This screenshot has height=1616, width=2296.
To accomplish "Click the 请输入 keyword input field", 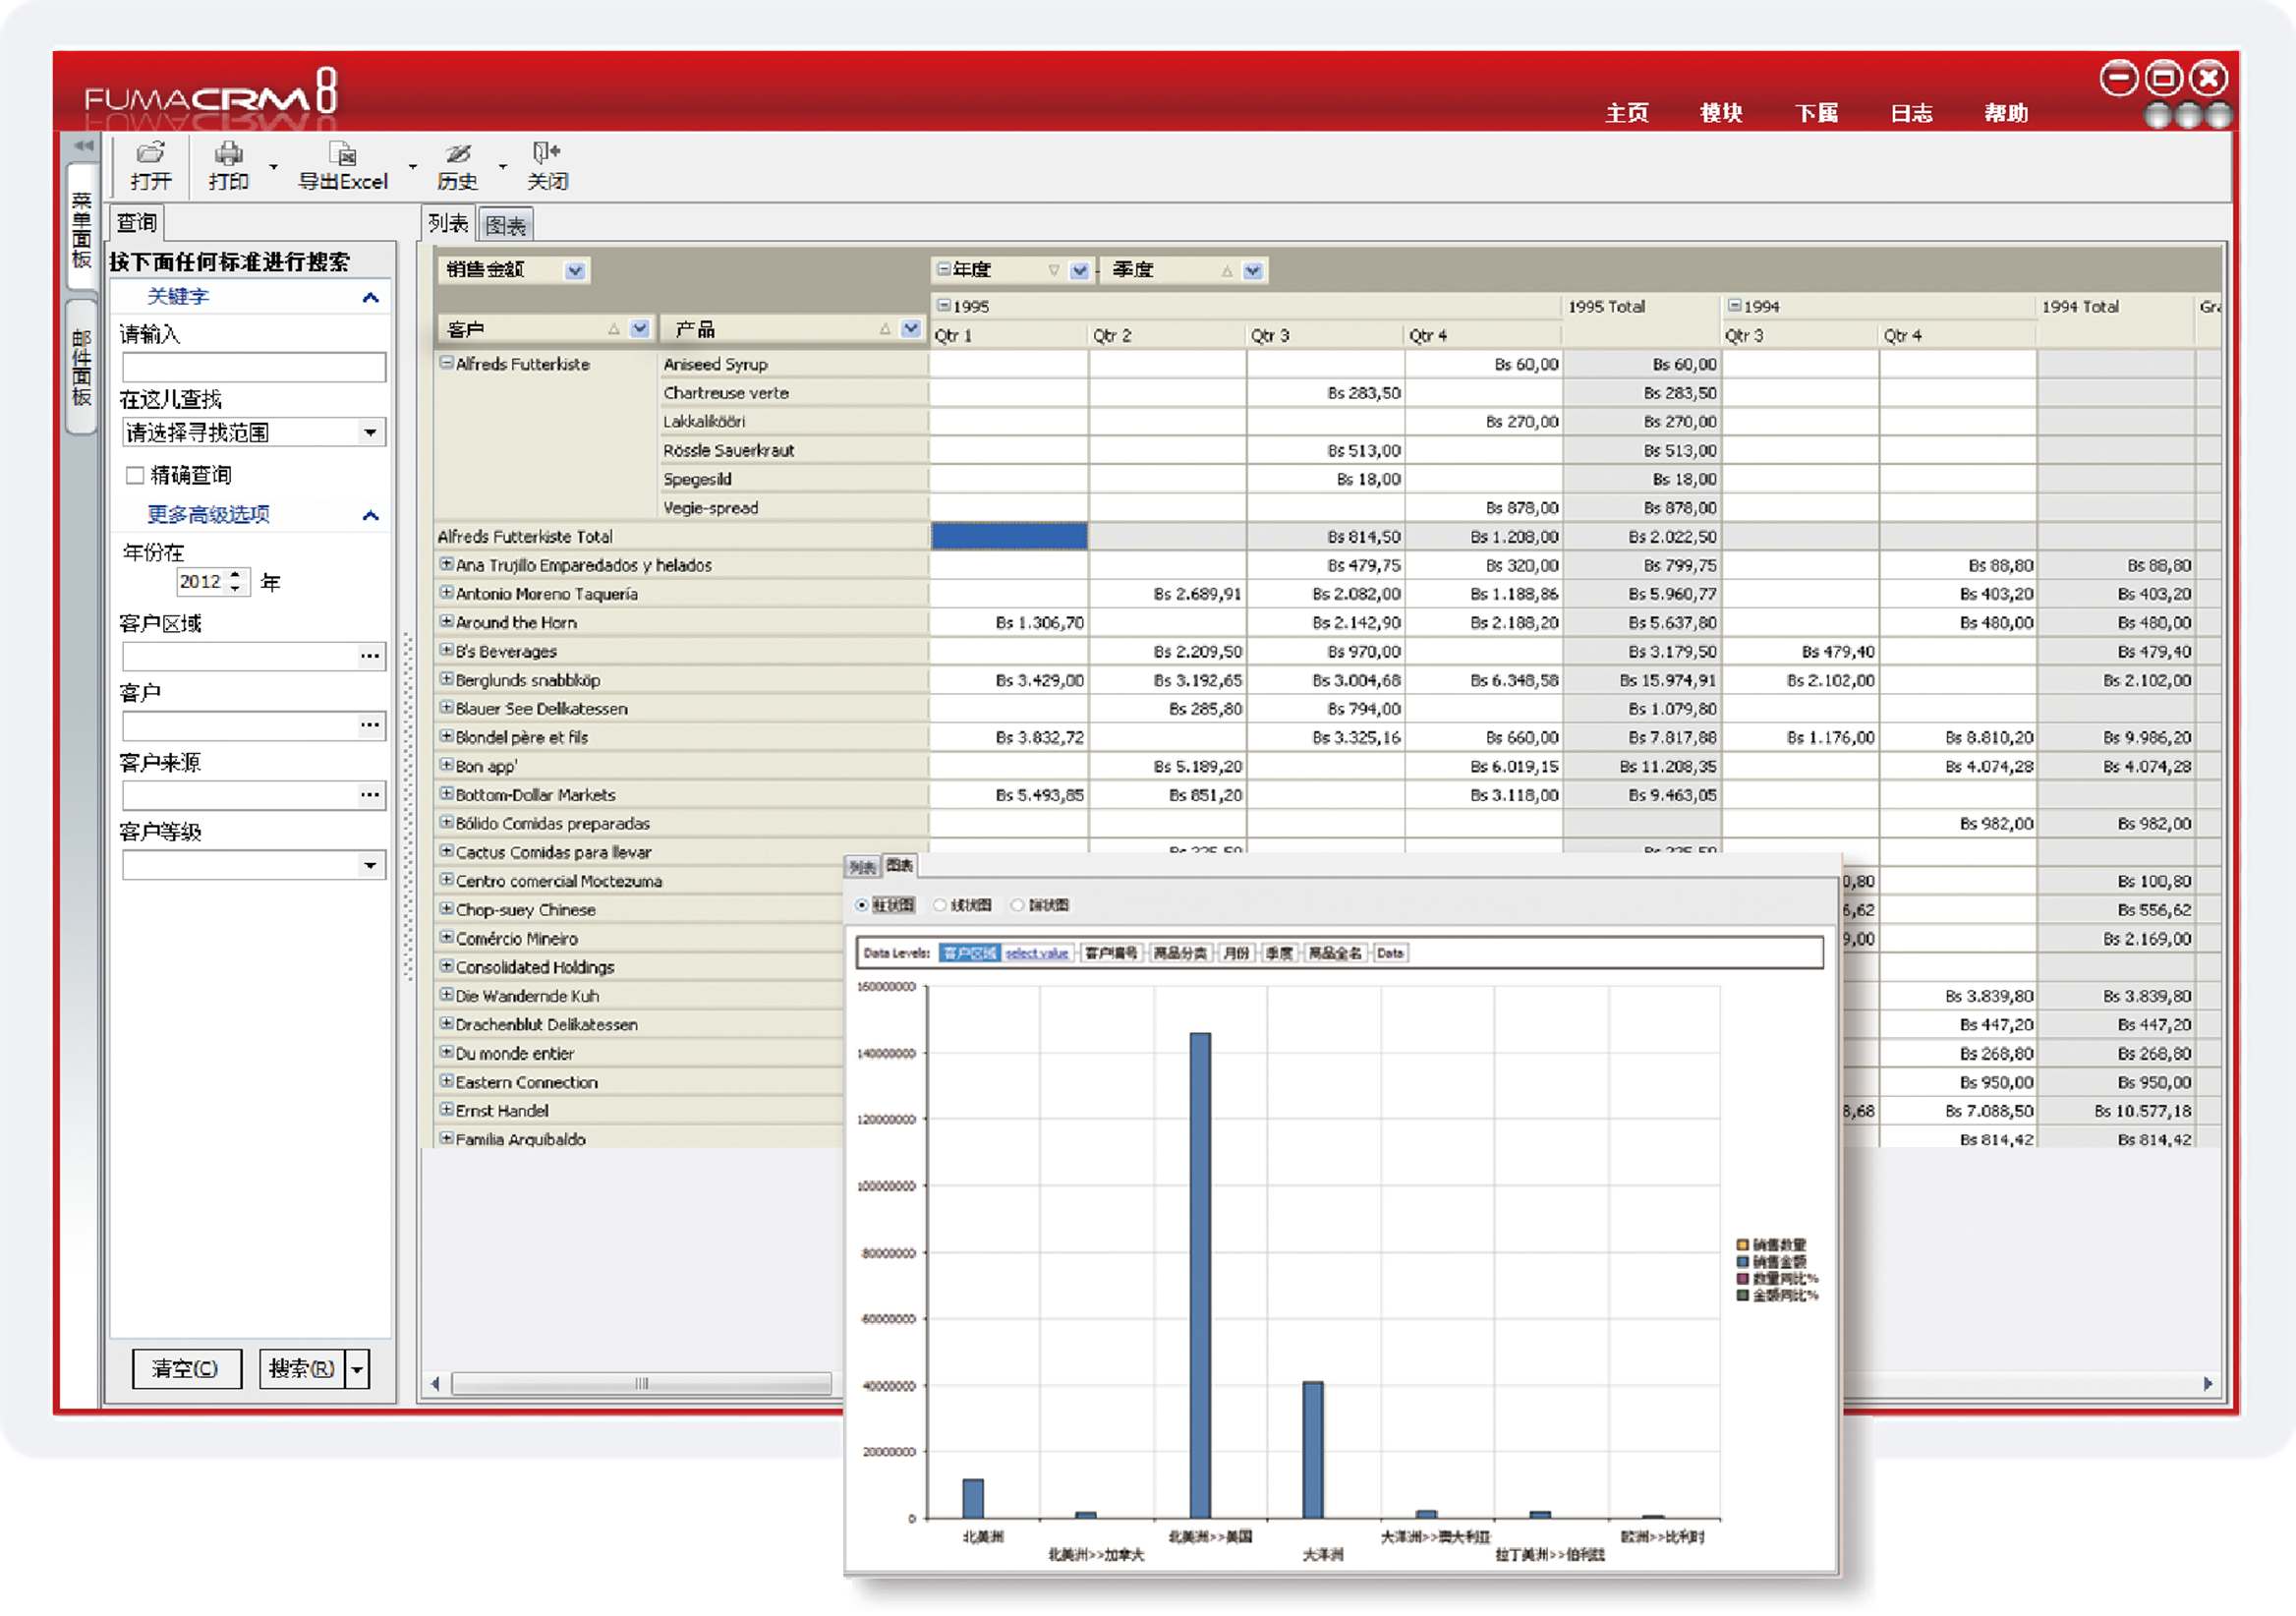I will coord(253,367).
